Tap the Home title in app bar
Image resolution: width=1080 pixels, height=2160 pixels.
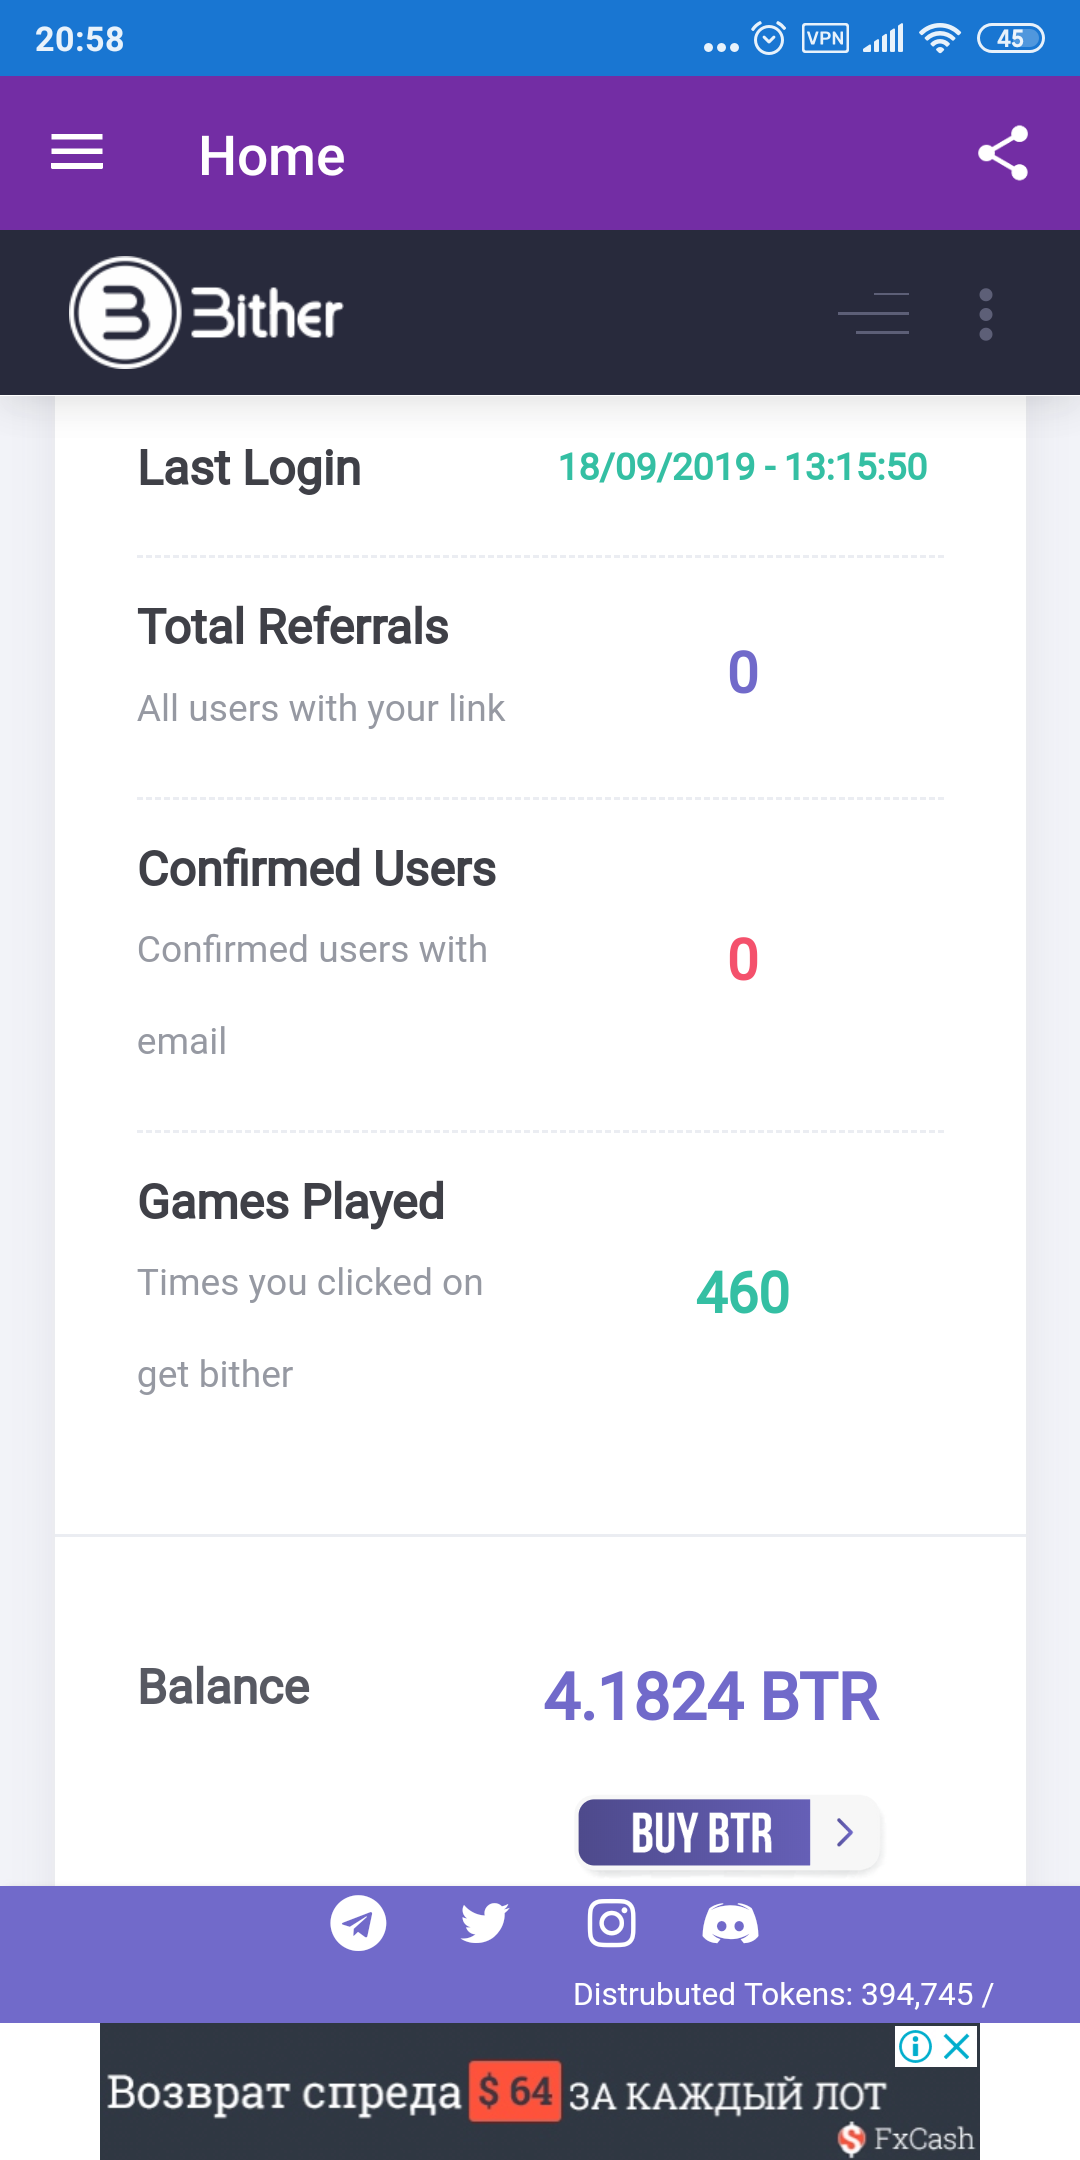pos(271,156)
